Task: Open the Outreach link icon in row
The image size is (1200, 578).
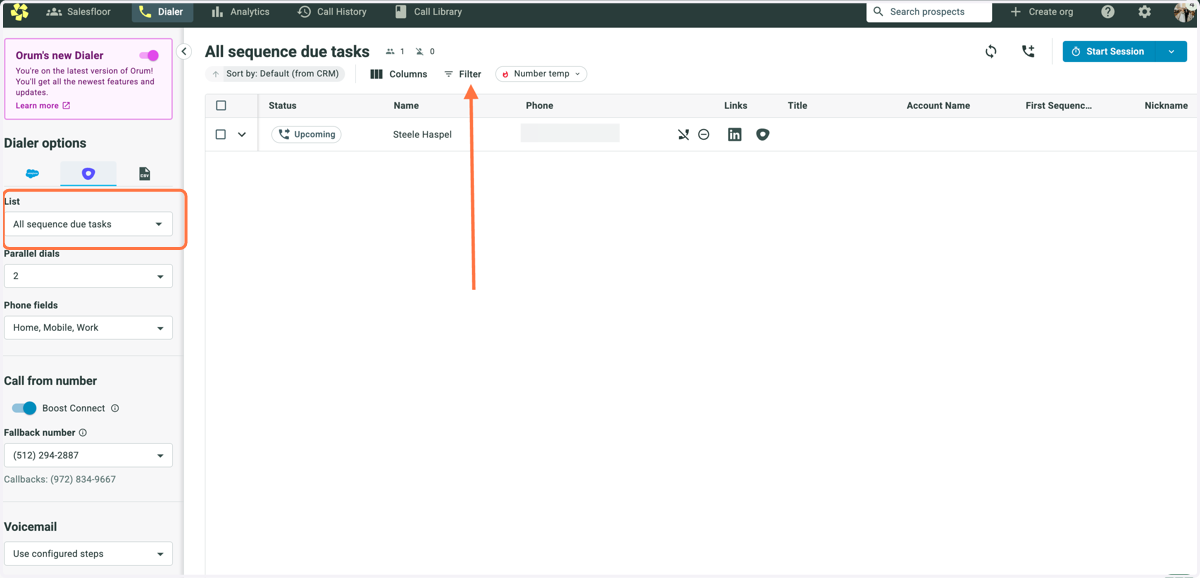Action: coord(763,134)
